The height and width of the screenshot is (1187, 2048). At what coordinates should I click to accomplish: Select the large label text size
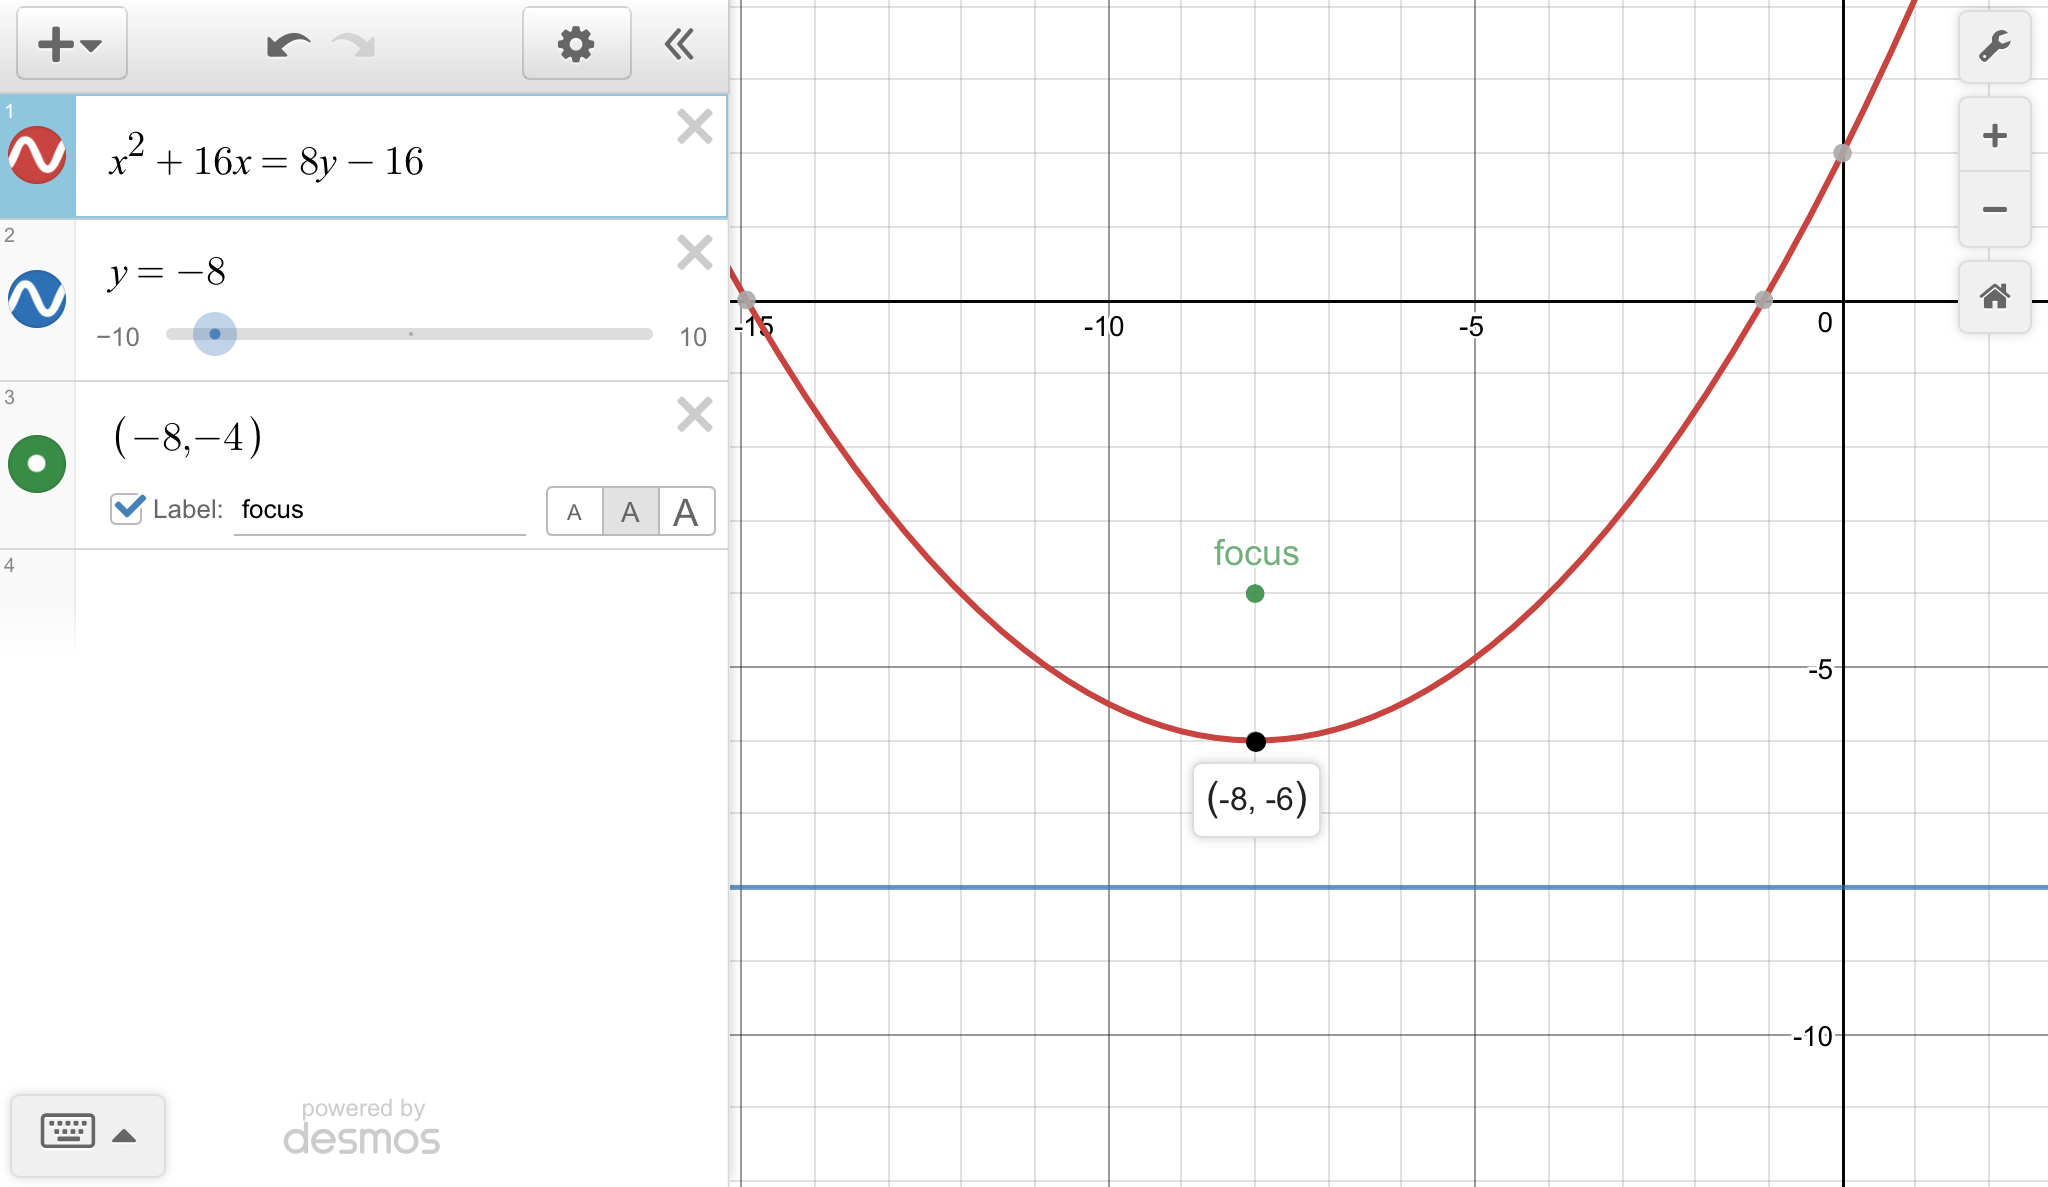[686, 512]
